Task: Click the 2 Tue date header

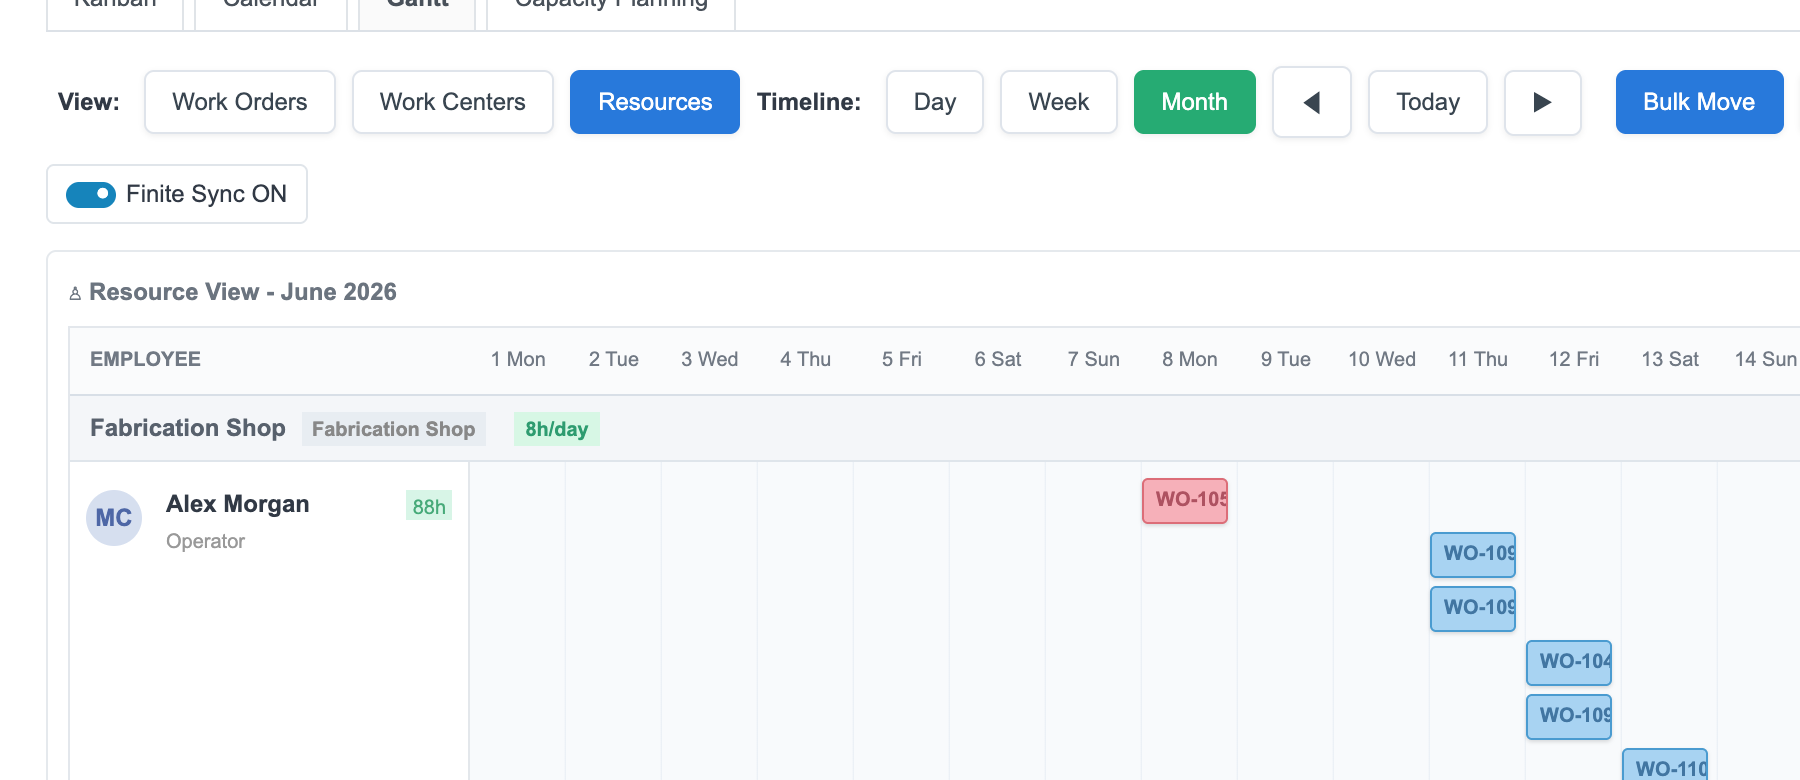Action: tap(614, 359)
